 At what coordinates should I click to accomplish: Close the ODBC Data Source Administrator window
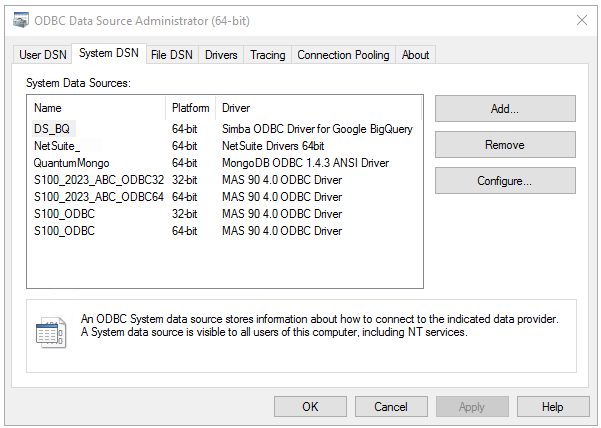pyautogui.click(x=581, y=20)
